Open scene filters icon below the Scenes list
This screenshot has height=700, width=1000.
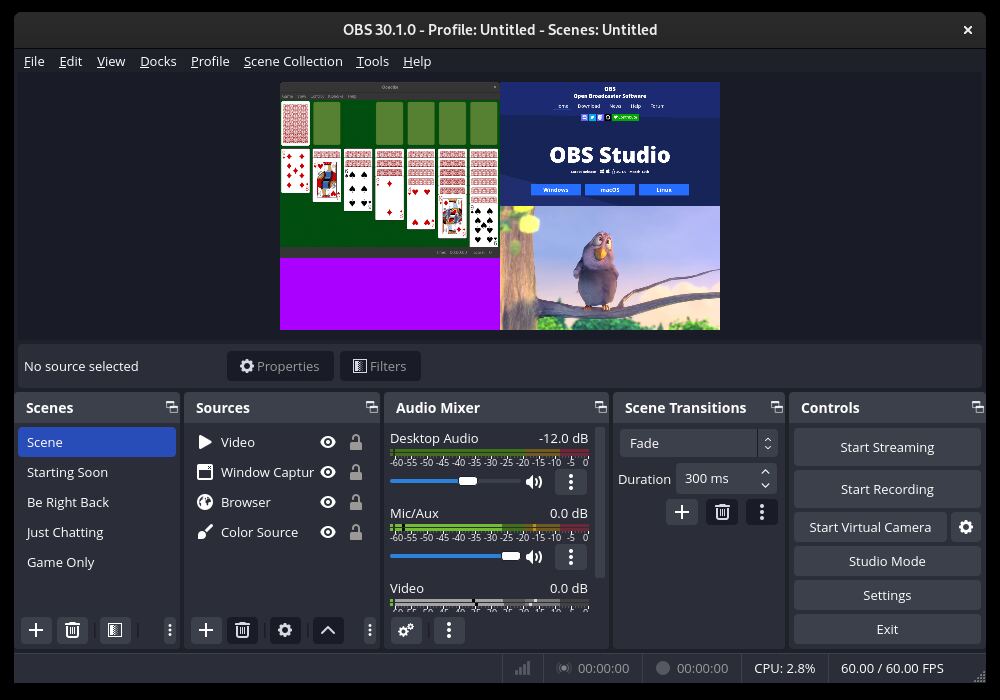click(x=114, y=630)
